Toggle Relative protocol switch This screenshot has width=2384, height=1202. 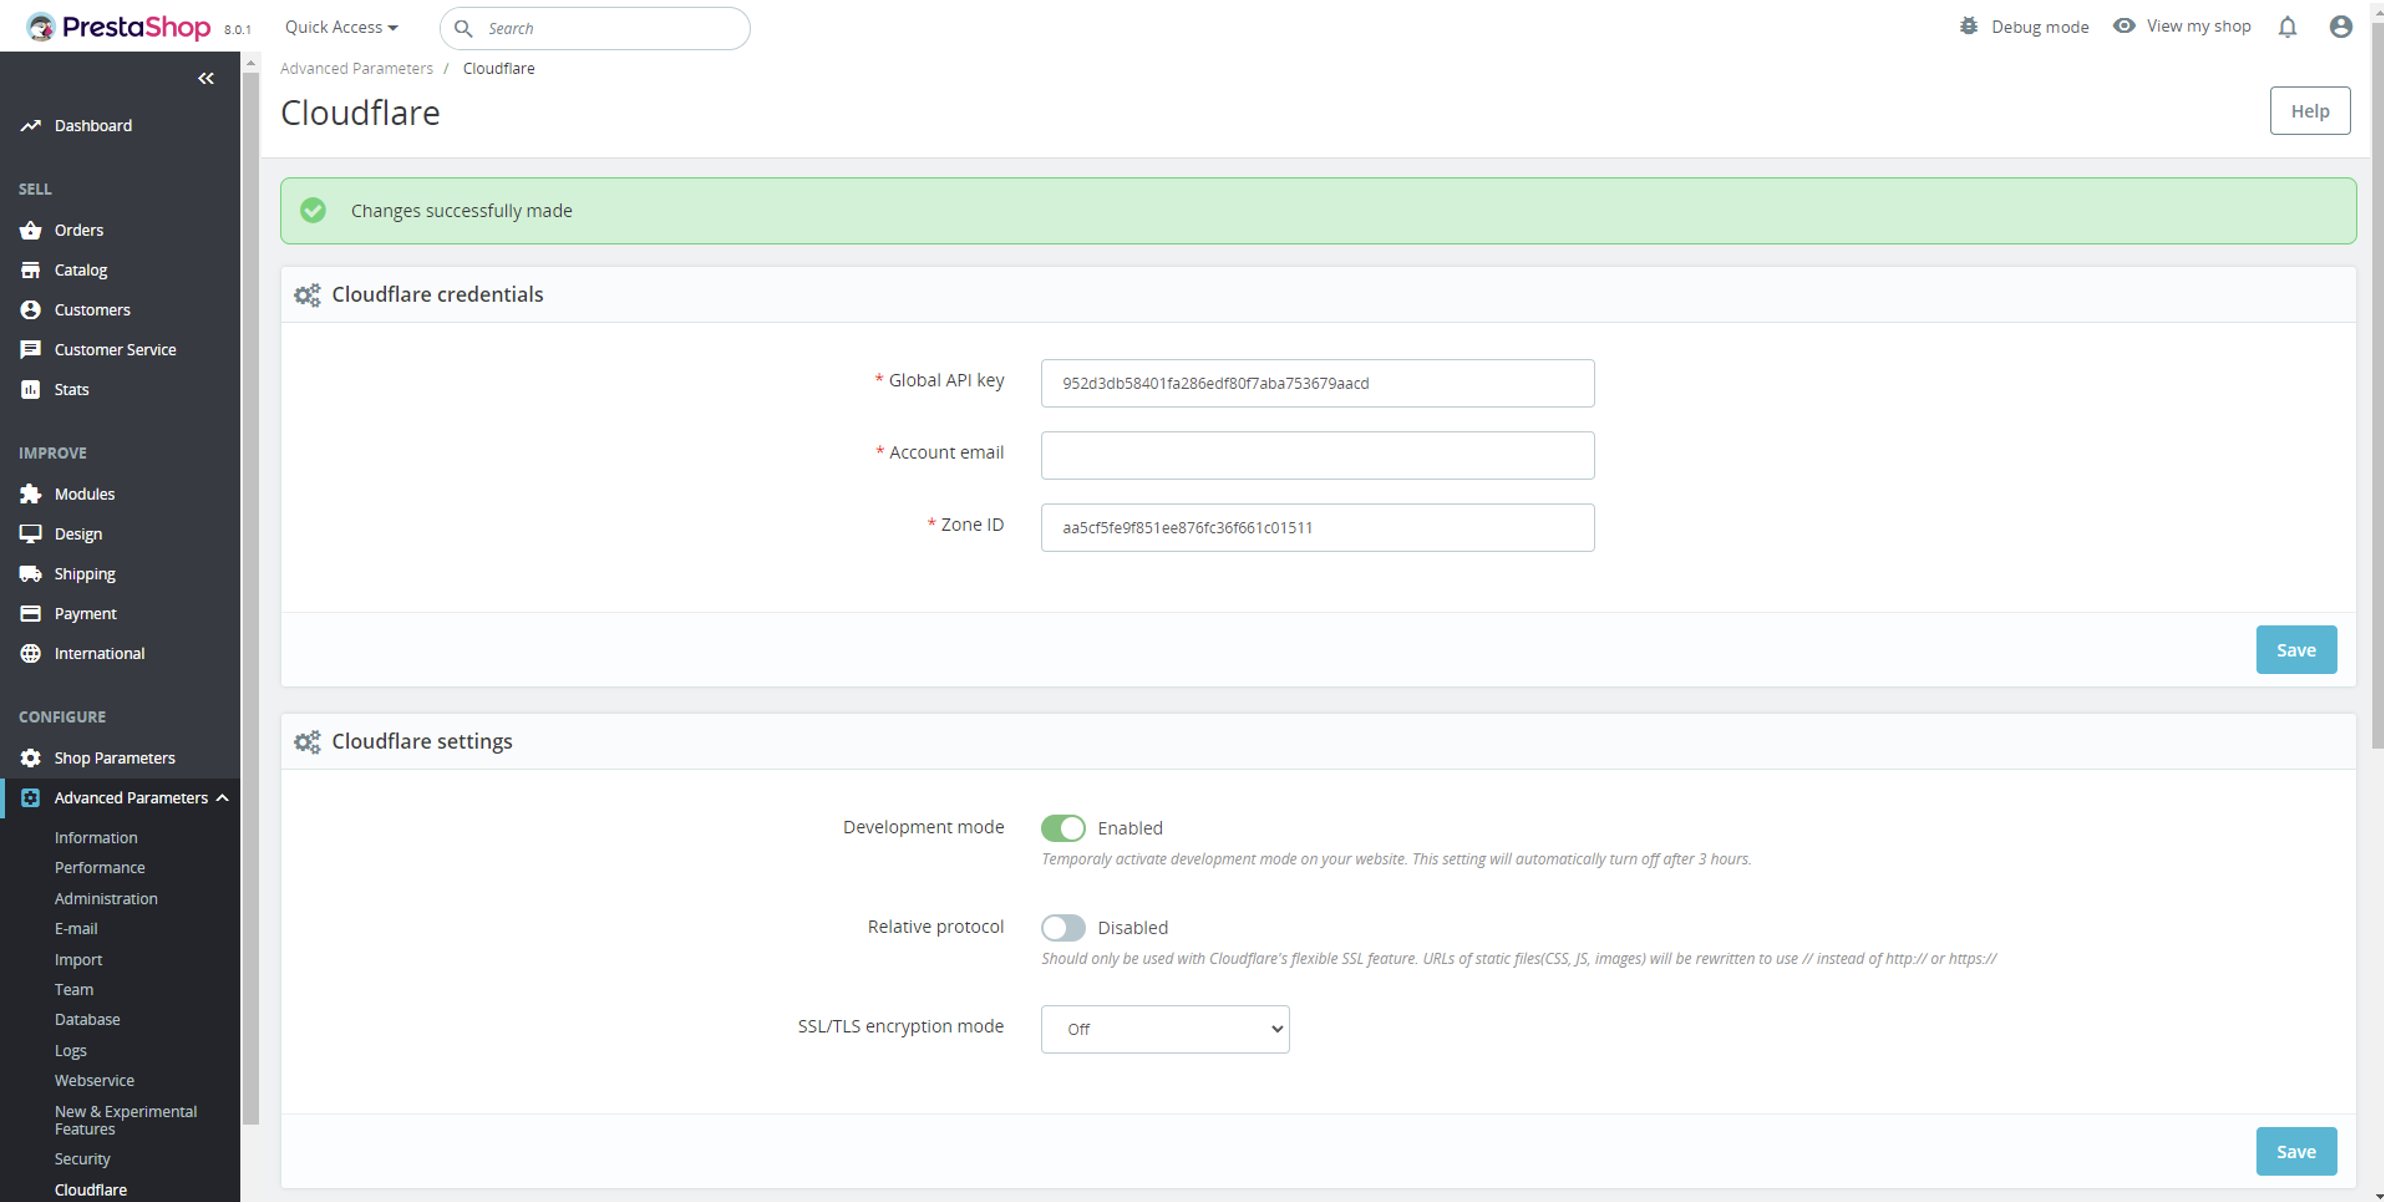pos(1063,928)
